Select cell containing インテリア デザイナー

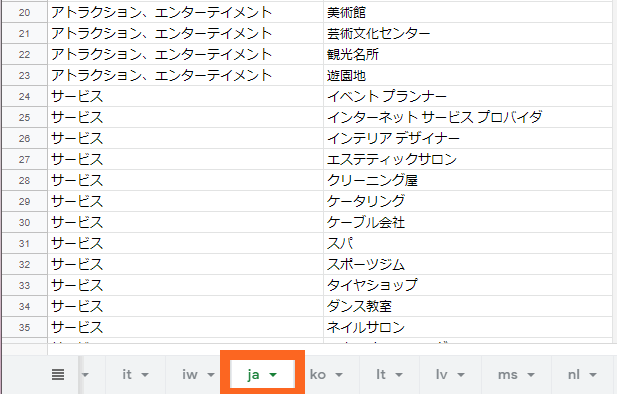[x=468, y=138]
